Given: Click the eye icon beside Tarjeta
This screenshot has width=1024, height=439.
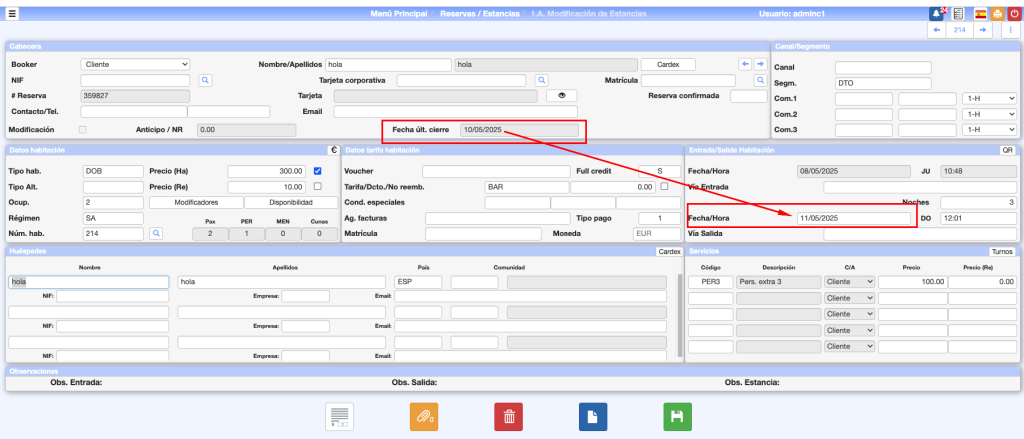Looking at the screenshot, I should 561,96.
